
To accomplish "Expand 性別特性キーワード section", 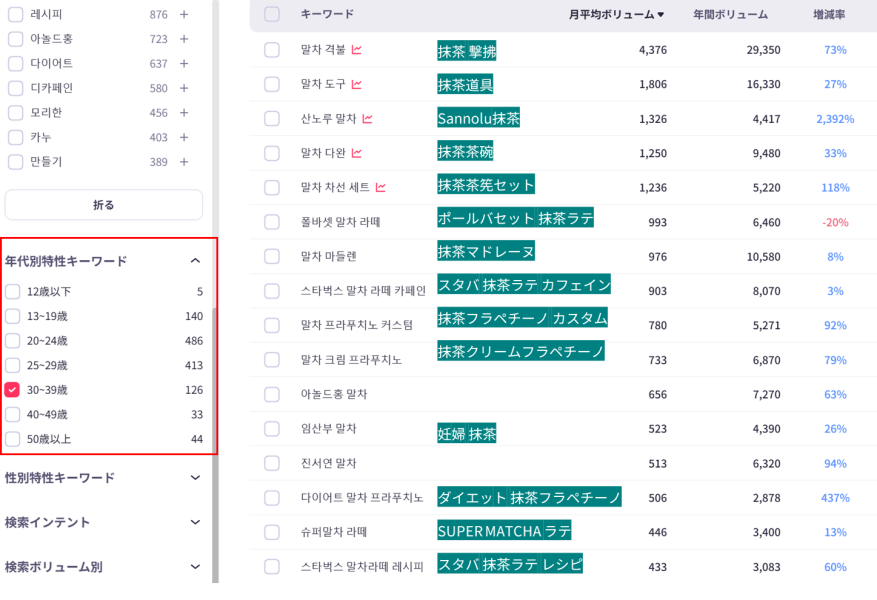I will click(195, 478).
